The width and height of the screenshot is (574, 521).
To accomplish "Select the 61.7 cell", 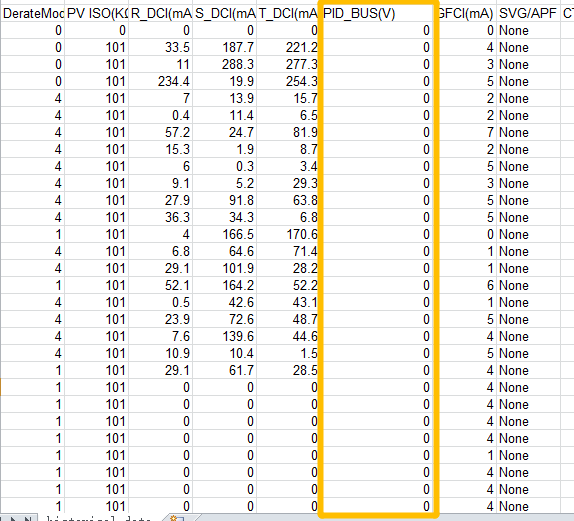I will point(225,370).
